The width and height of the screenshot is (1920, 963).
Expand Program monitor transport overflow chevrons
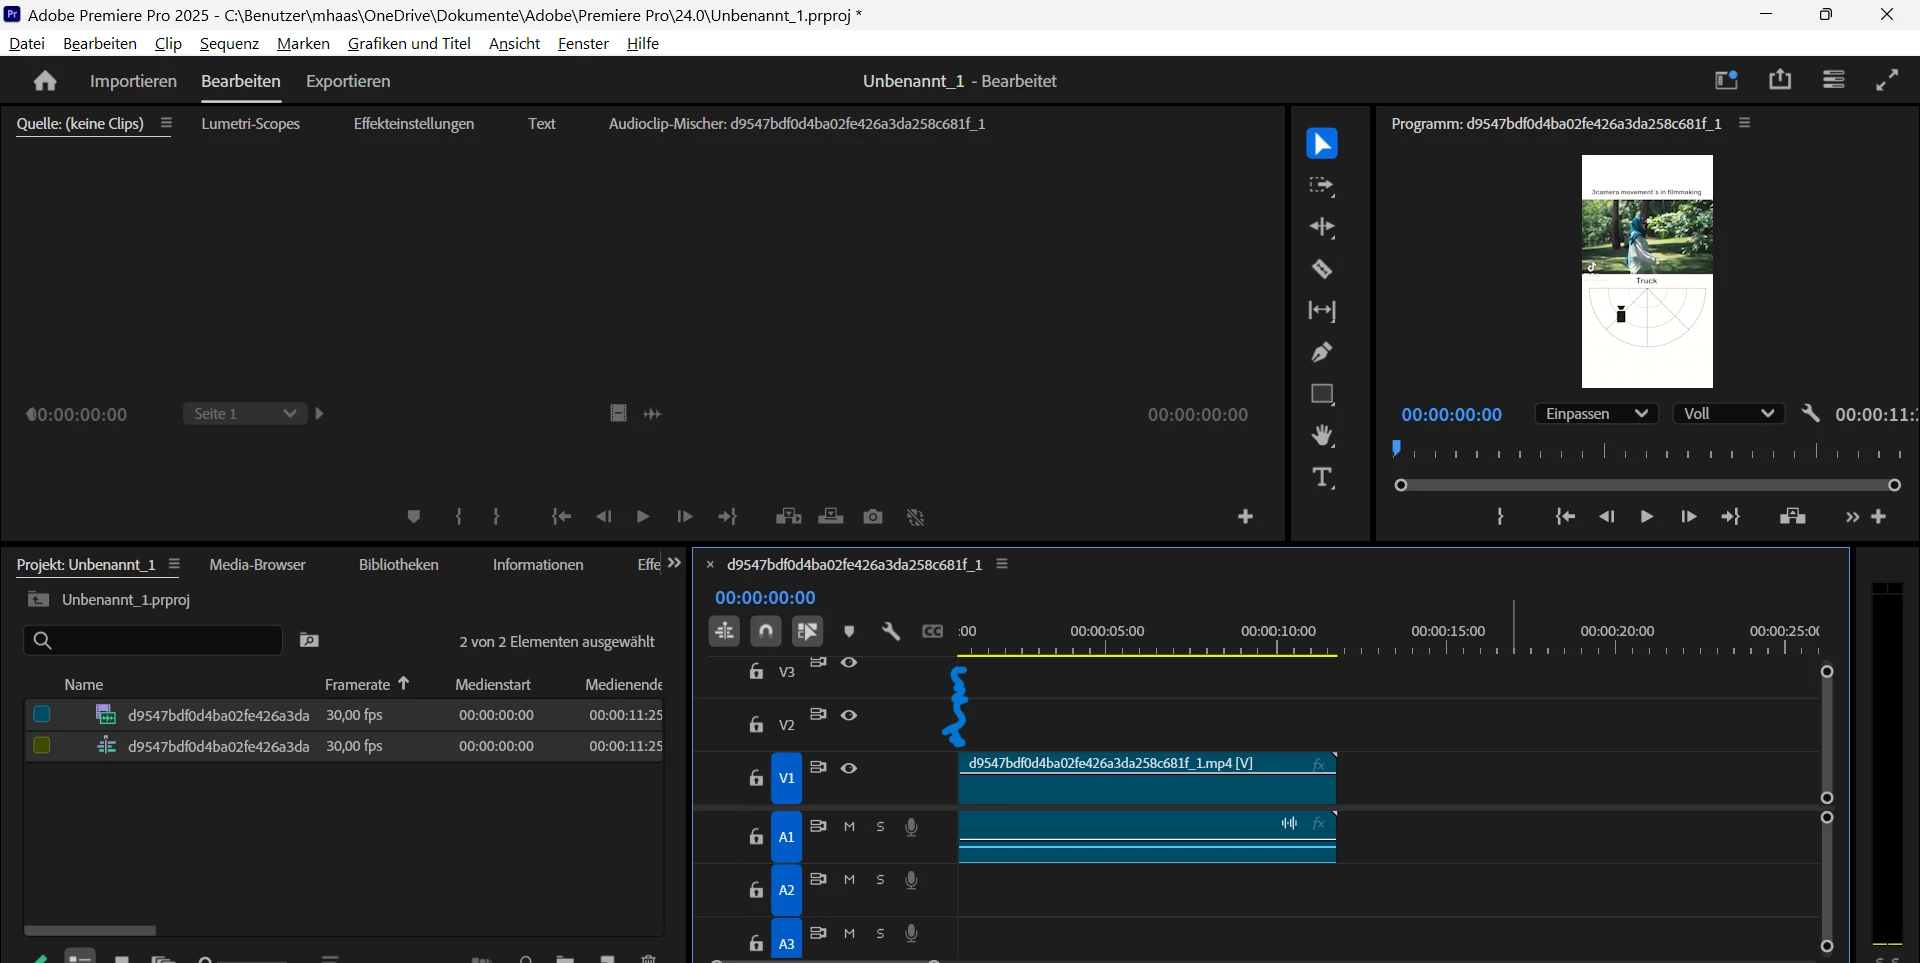point(1852,517)
